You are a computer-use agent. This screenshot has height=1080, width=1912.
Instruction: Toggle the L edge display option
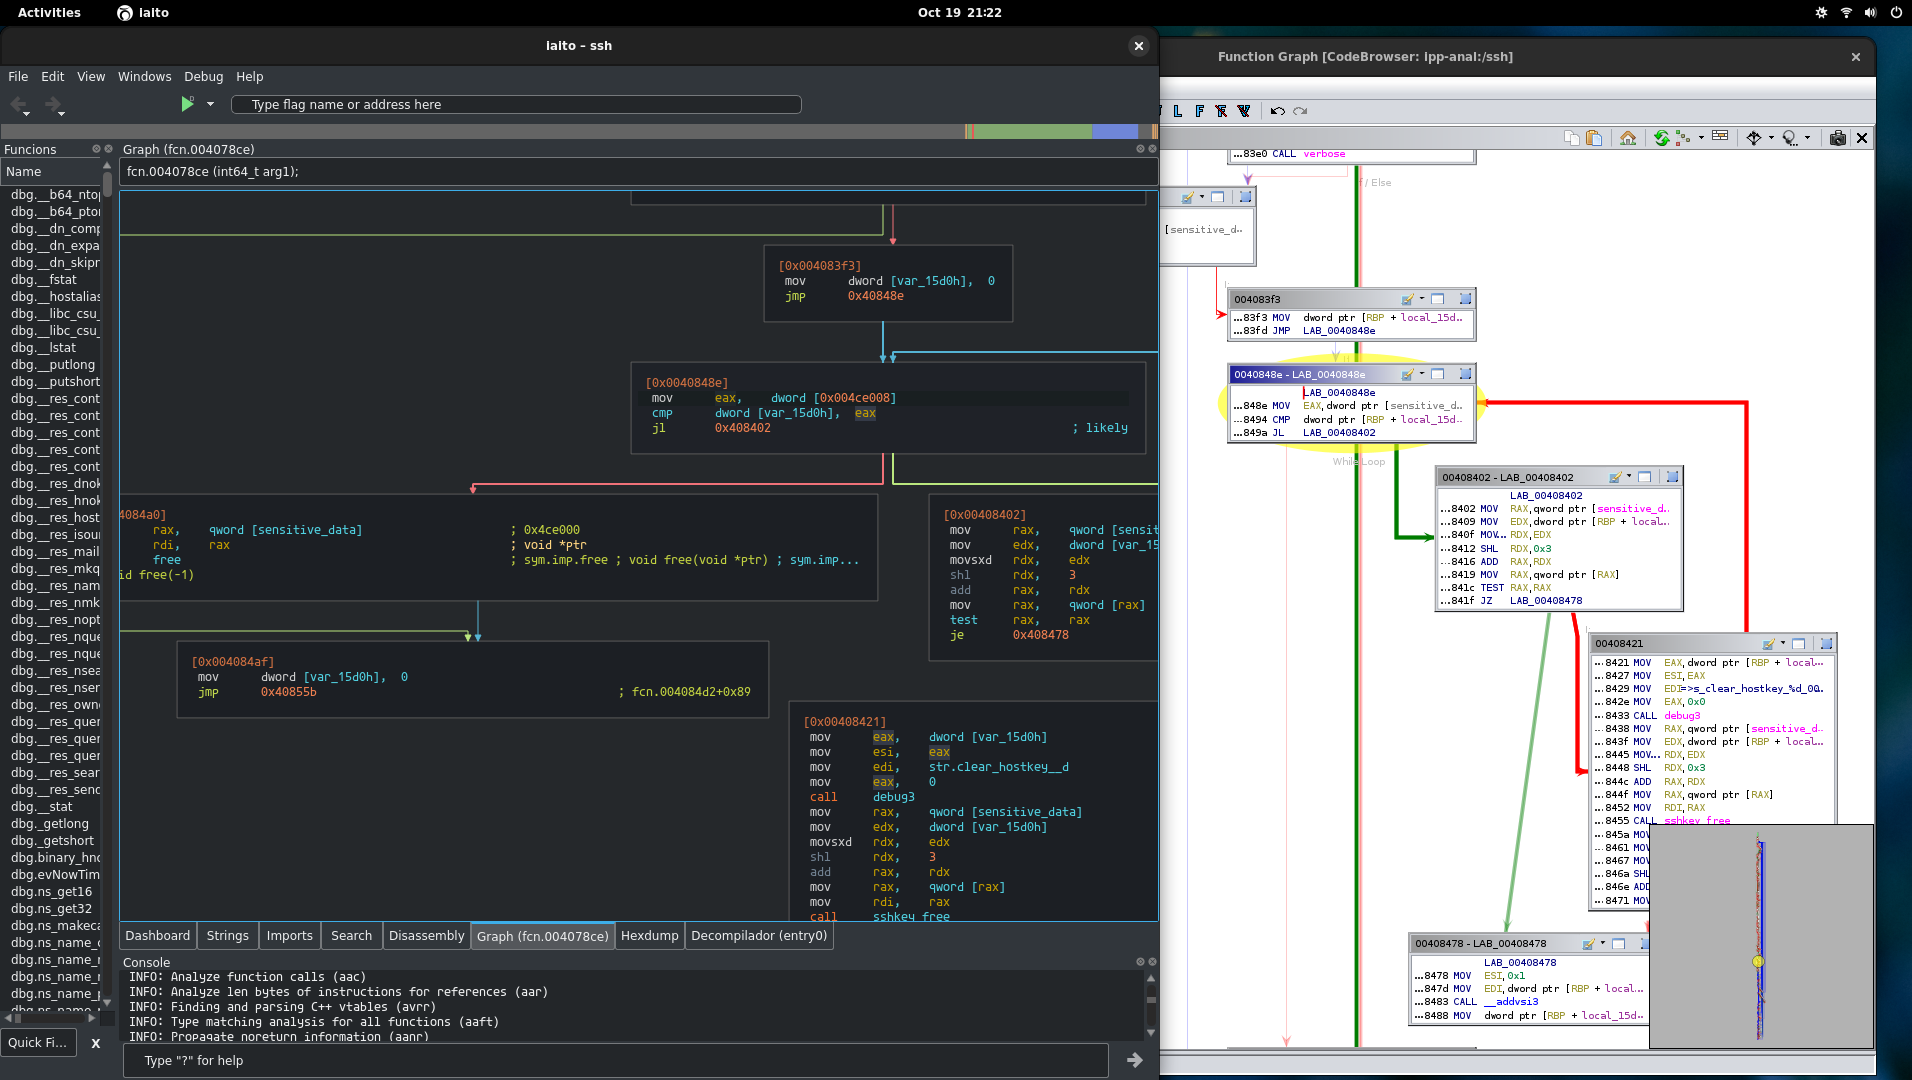(x=1178, y=112)
